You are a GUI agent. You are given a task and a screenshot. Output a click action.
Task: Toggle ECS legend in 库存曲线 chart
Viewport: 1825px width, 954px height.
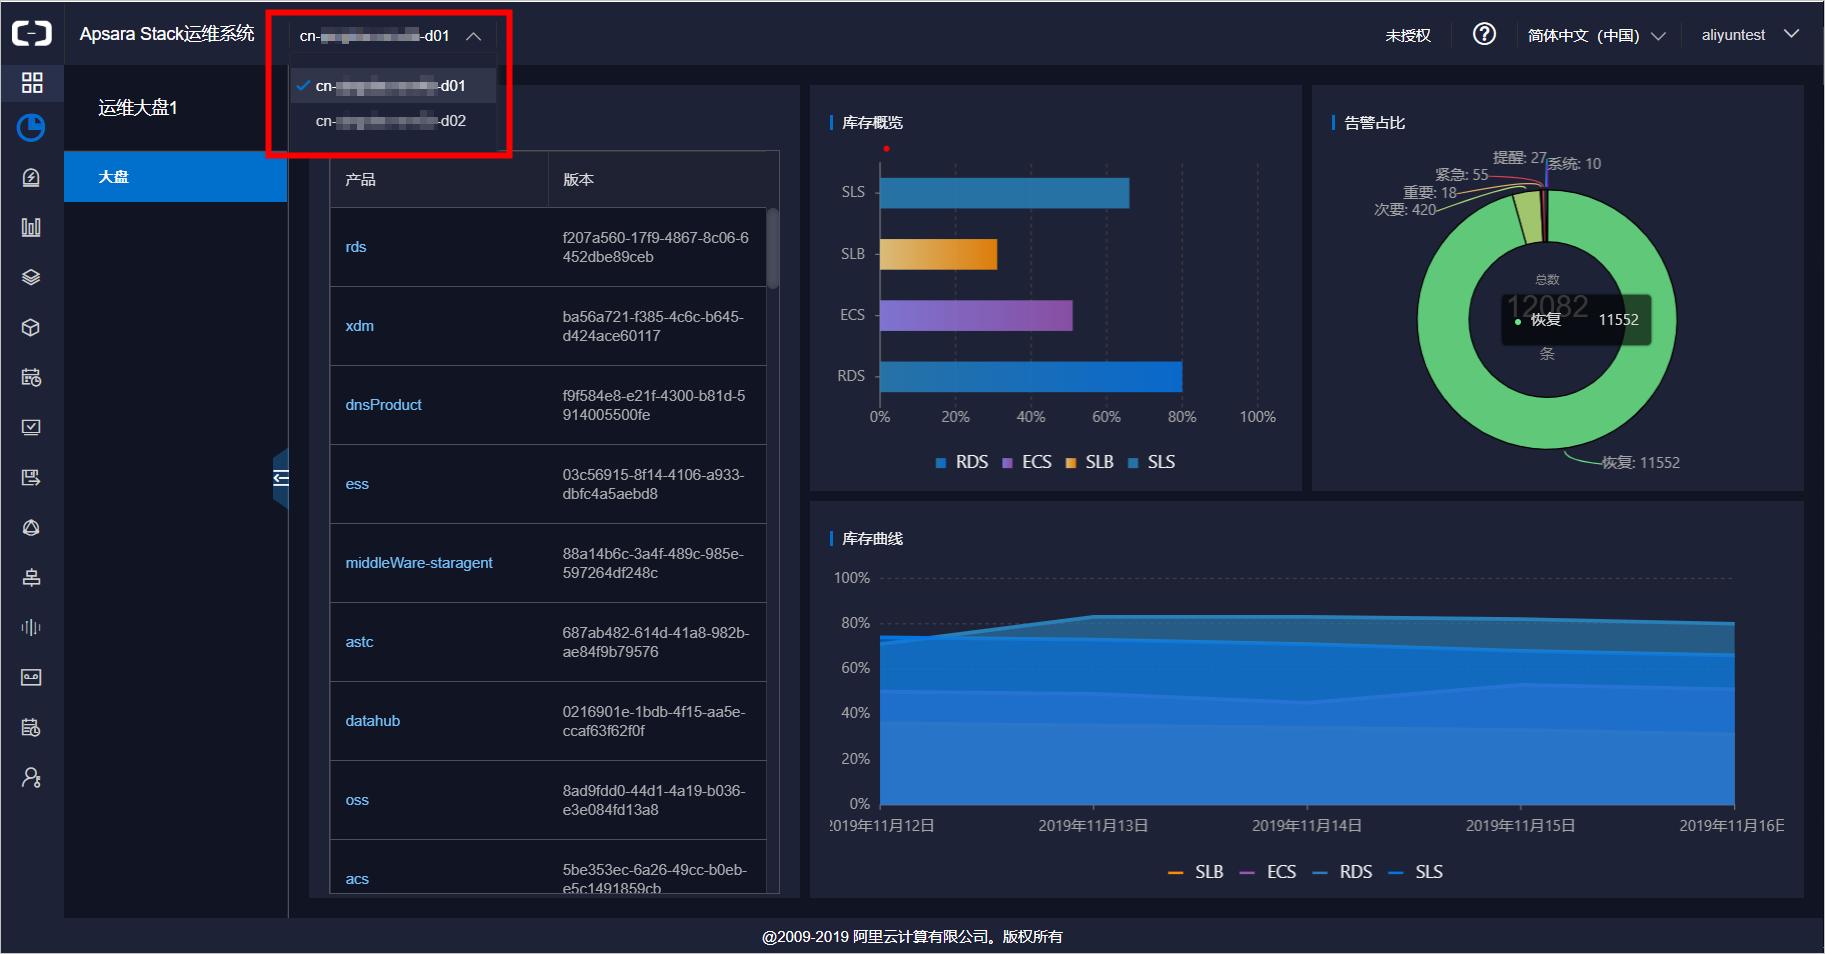click(x=1268, y=872)
